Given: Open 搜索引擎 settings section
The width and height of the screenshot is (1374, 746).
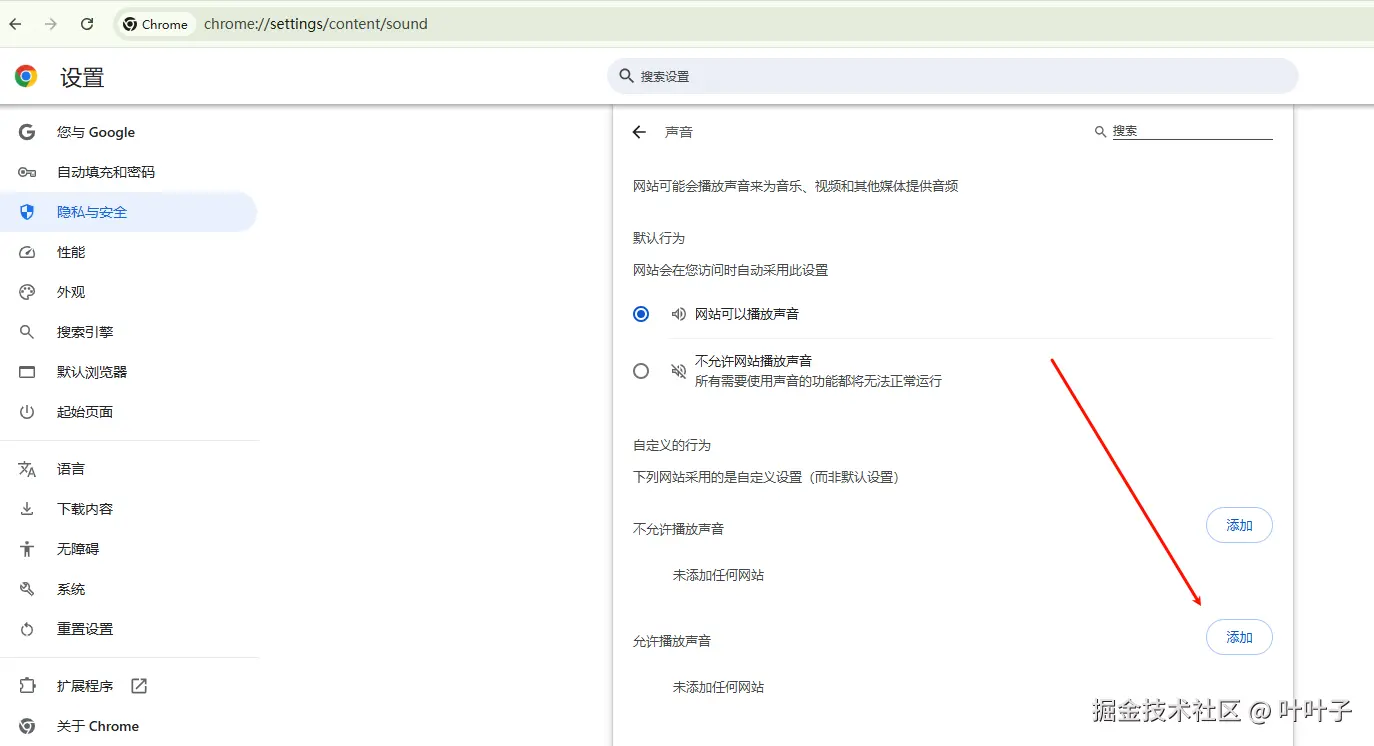Looking at the screenshot, I should [128, 332].
